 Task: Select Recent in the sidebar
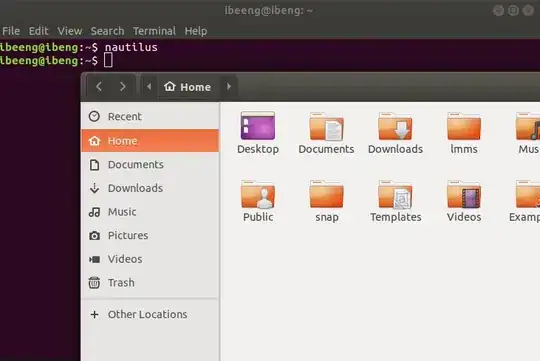pyautogui.click(x=150, y=116)
